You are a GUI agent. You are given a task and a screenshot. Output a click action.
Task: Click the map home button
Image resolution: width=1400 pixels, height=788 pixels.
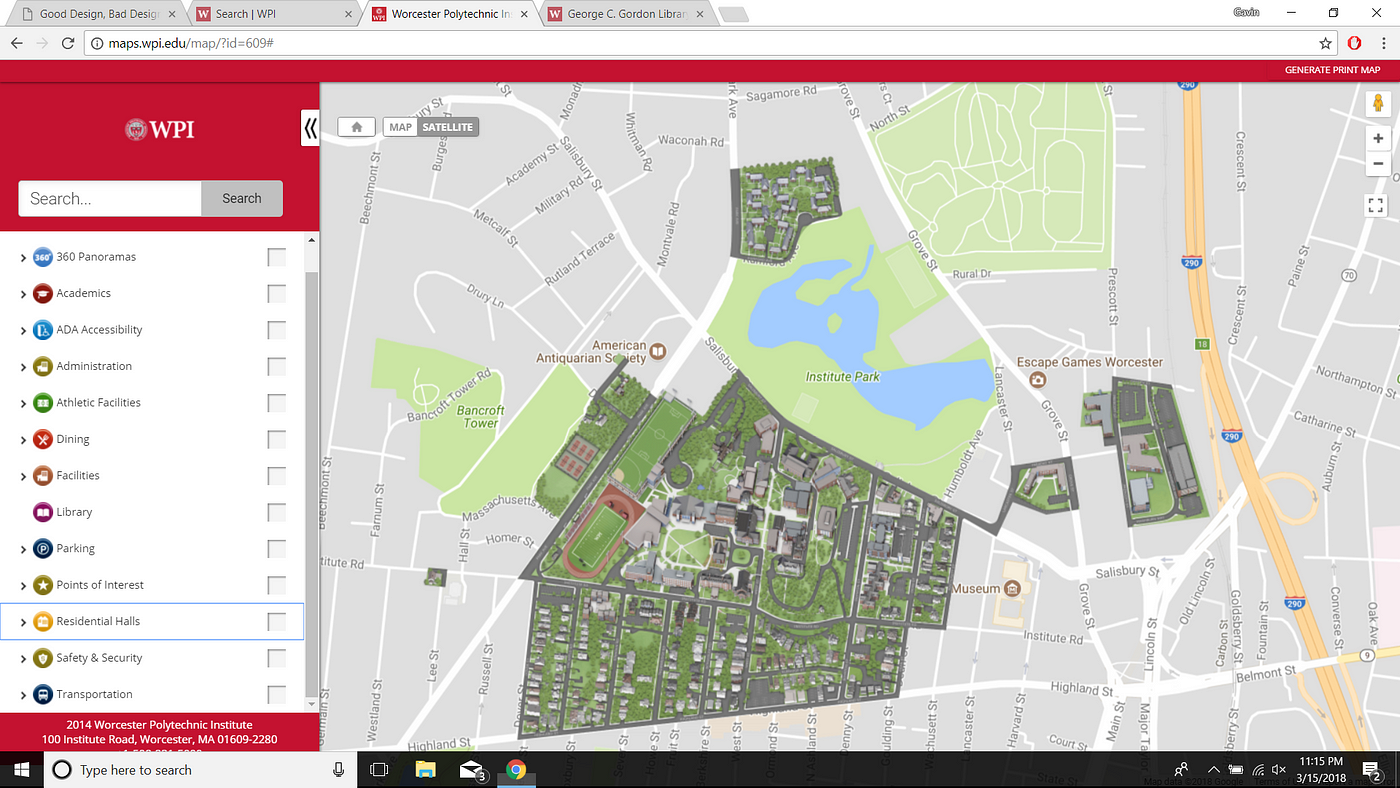(356, 127)
